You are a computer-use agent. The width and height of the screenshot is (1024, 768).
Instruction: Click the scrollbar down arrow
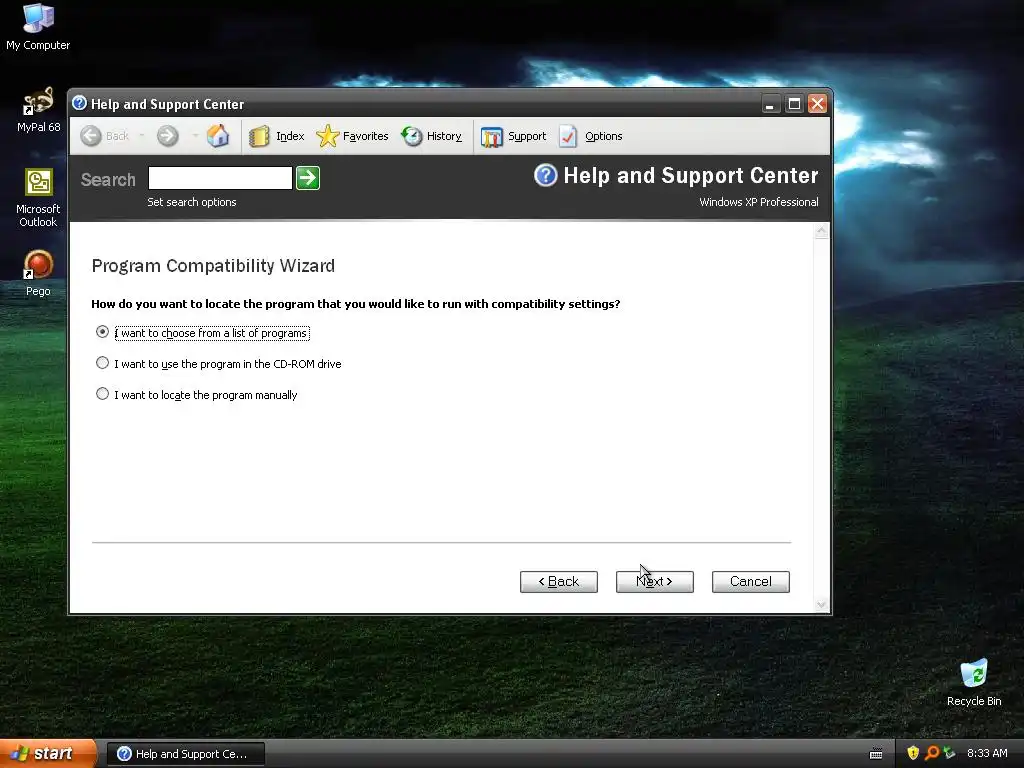click(x=821, y=605)
